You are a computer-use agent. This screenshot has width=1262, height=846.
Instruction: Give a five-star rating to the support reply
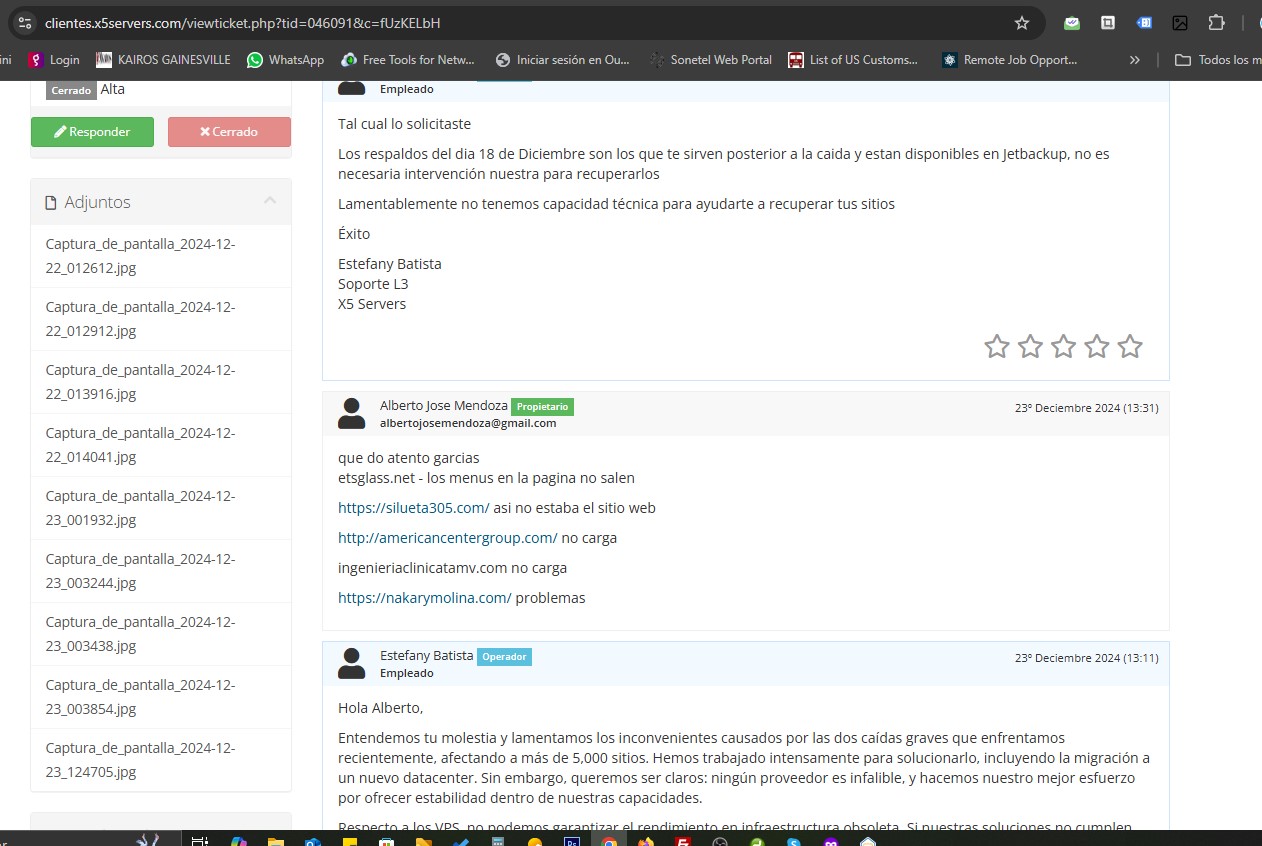coord(1130,346)
